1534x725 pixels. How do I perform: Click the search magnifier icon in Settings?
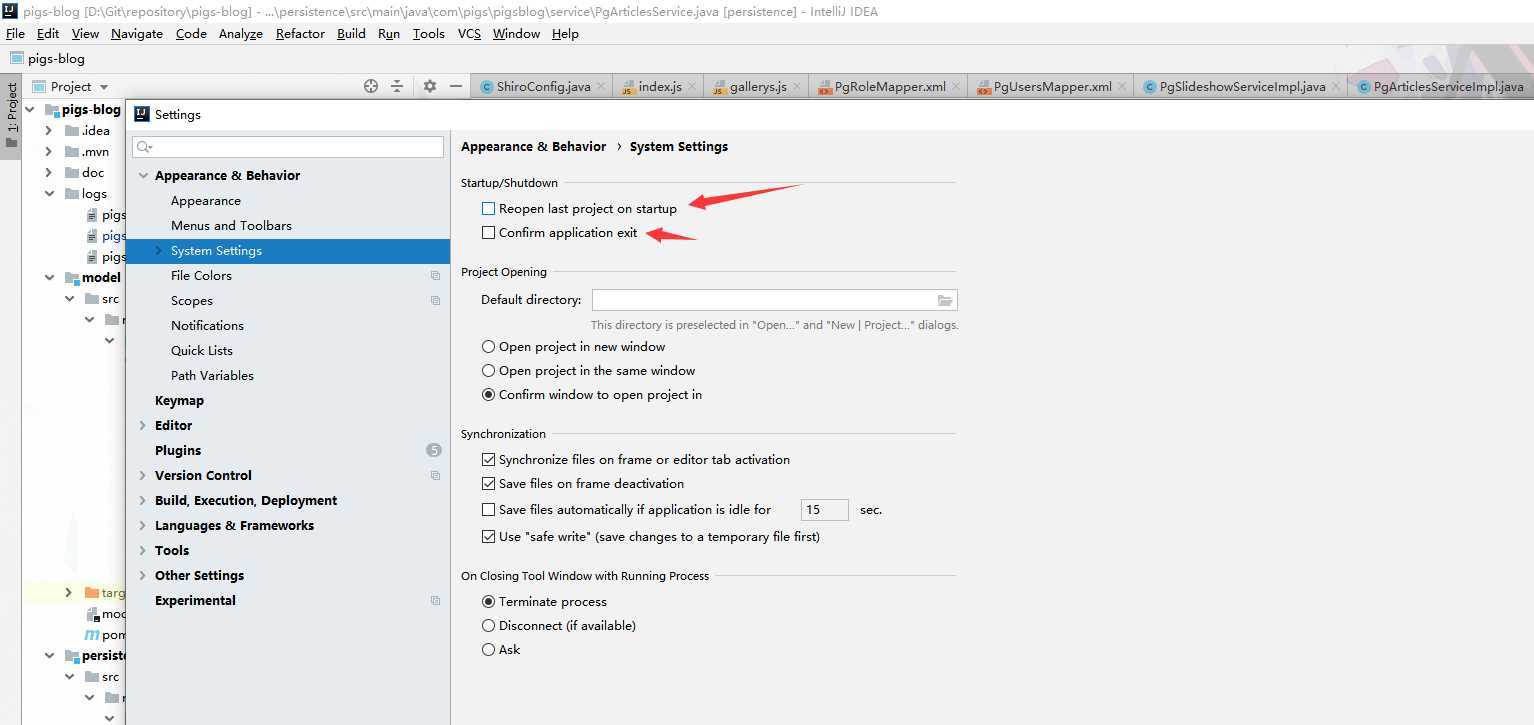point(144,147)
